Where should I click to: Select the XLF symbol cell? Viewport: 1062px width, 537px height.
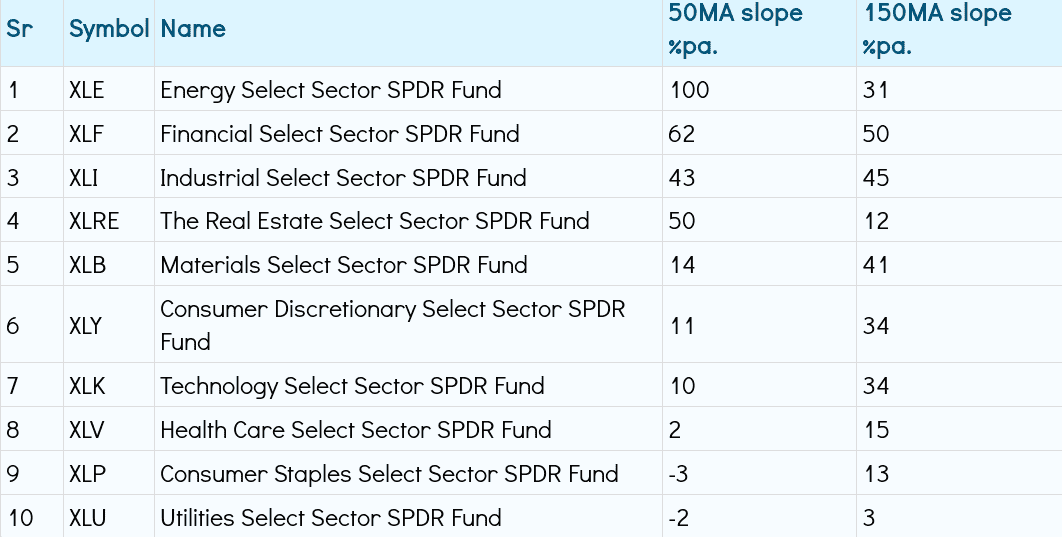click(87, 134)
